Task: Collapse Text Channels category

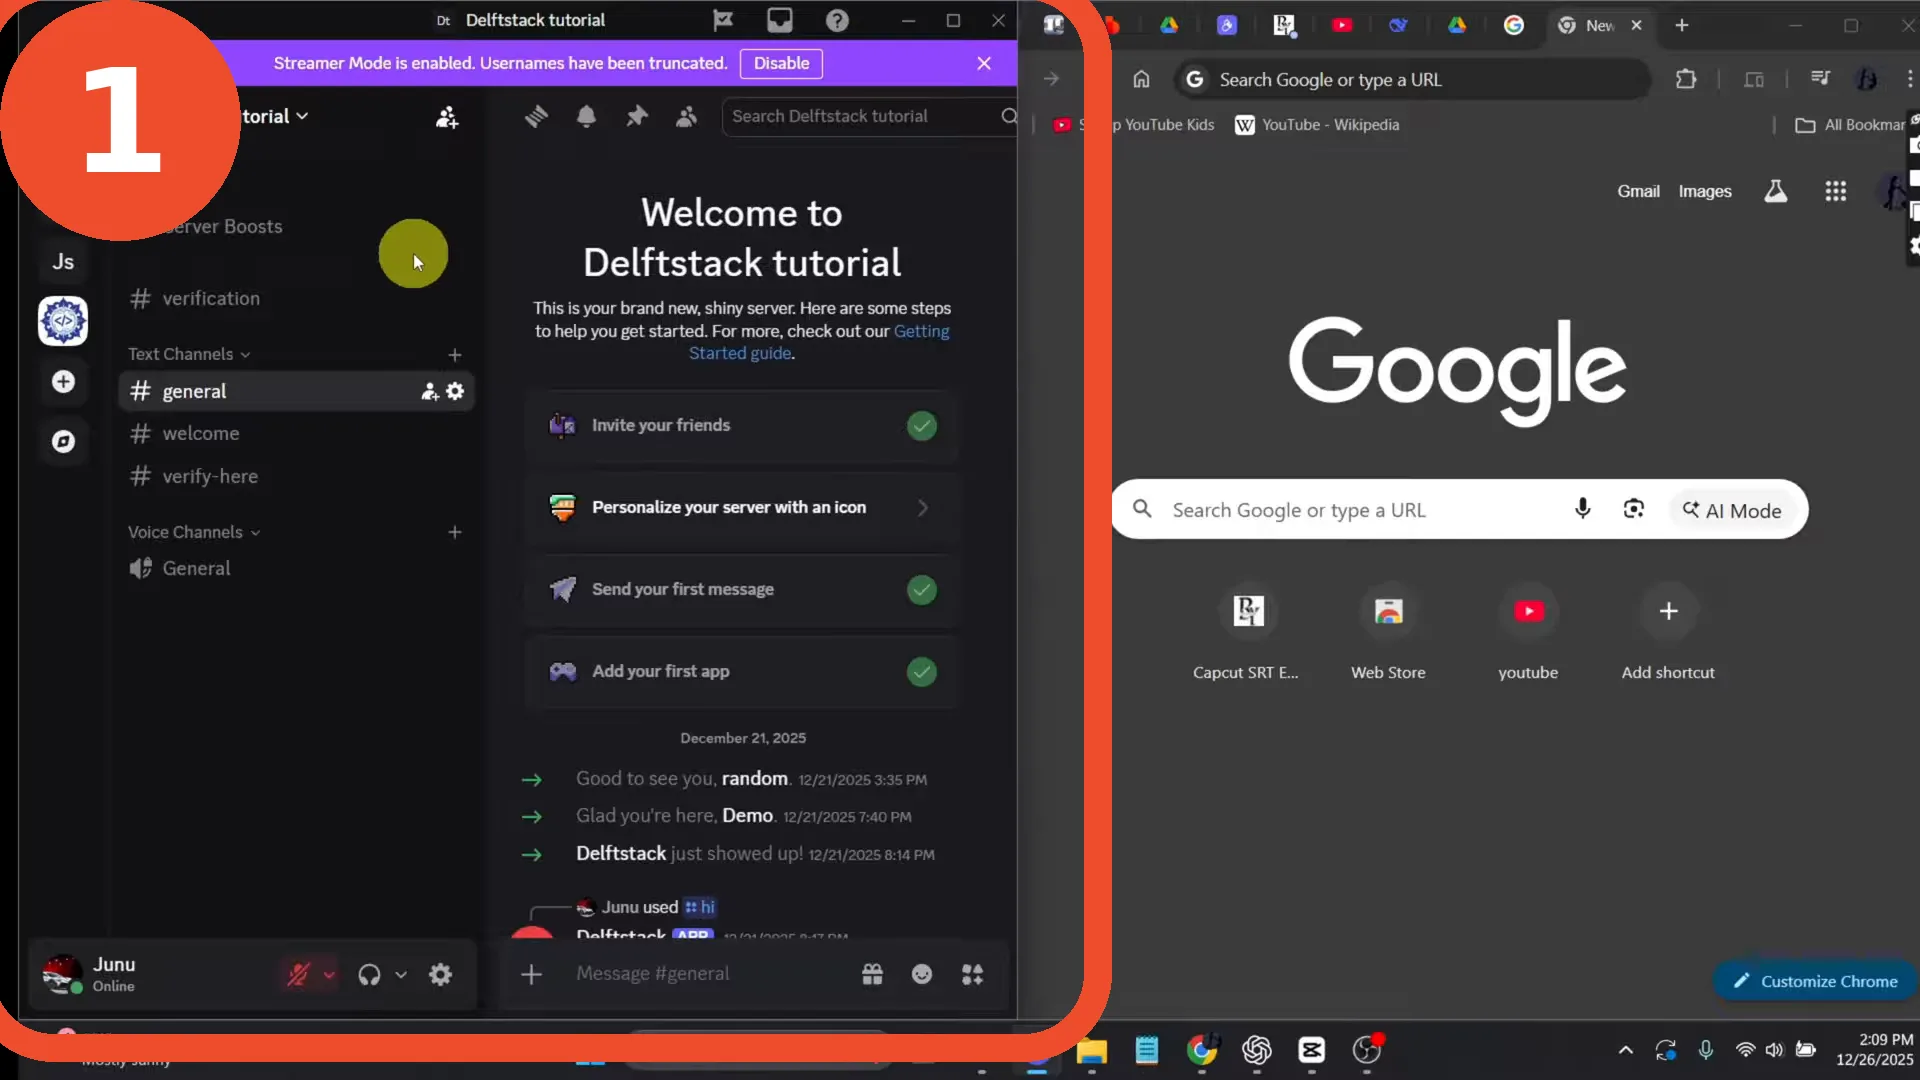Action: [x=188, y=354]
